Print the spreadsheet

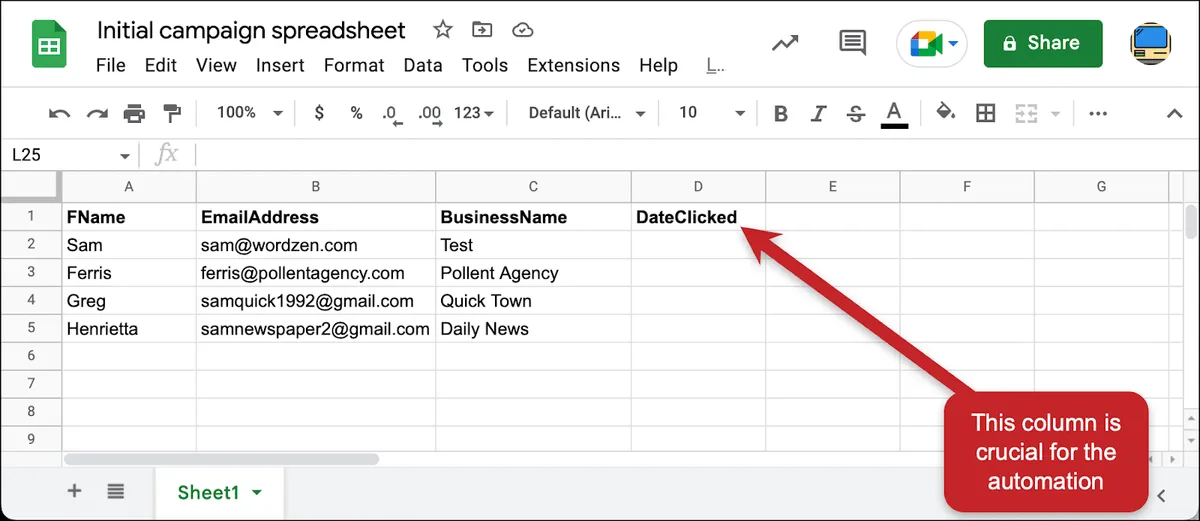click(x=134, y=114)
